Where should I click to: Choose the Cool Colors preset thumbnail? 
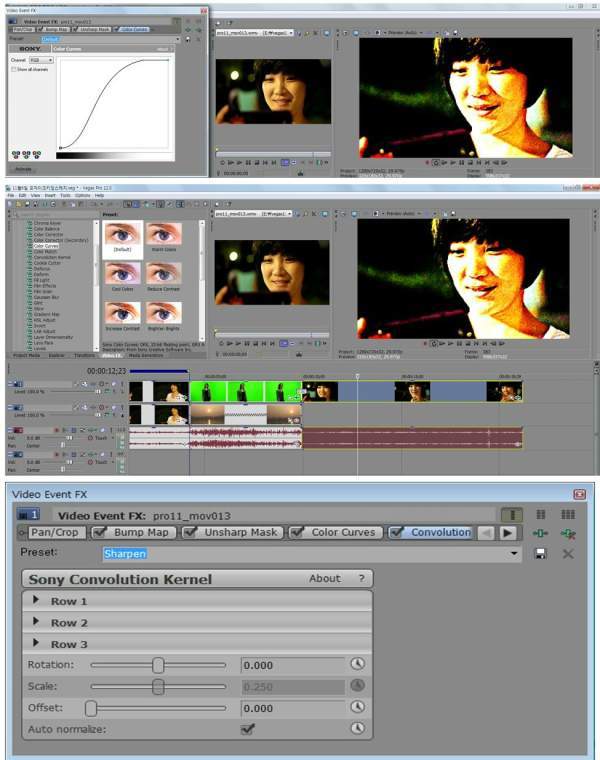123,275
